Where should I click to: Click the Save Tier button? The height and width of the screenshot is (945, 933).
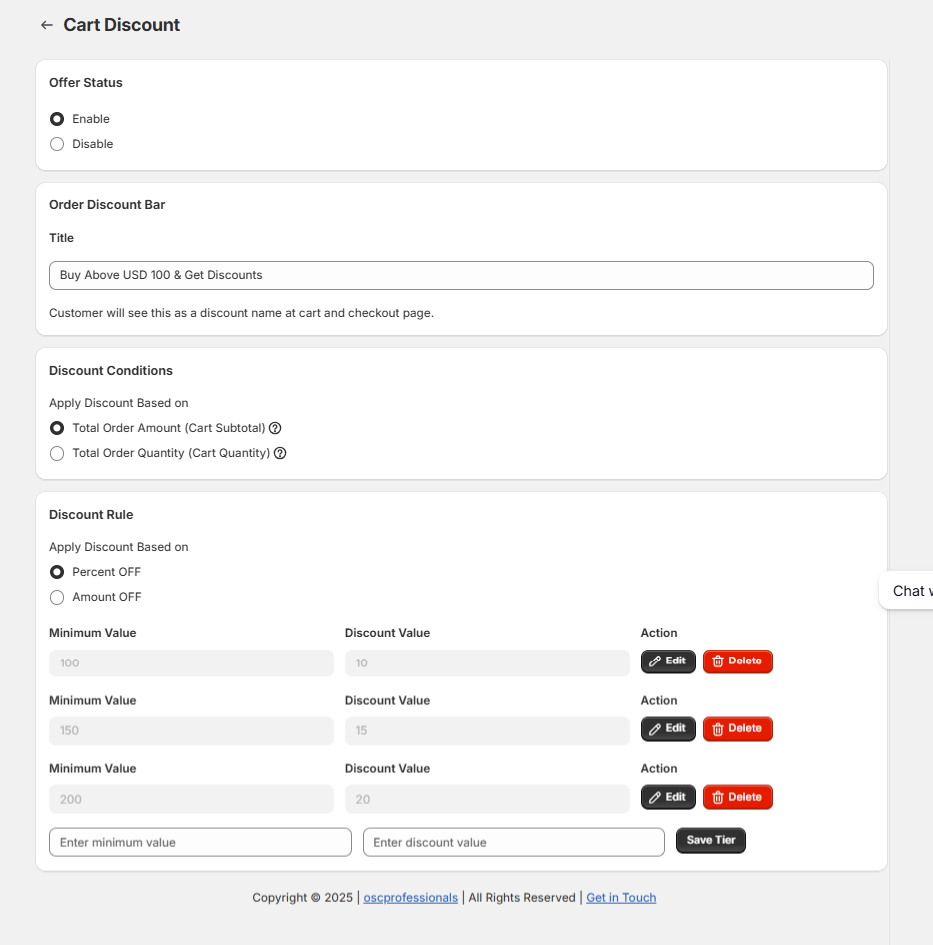(711, 841)
